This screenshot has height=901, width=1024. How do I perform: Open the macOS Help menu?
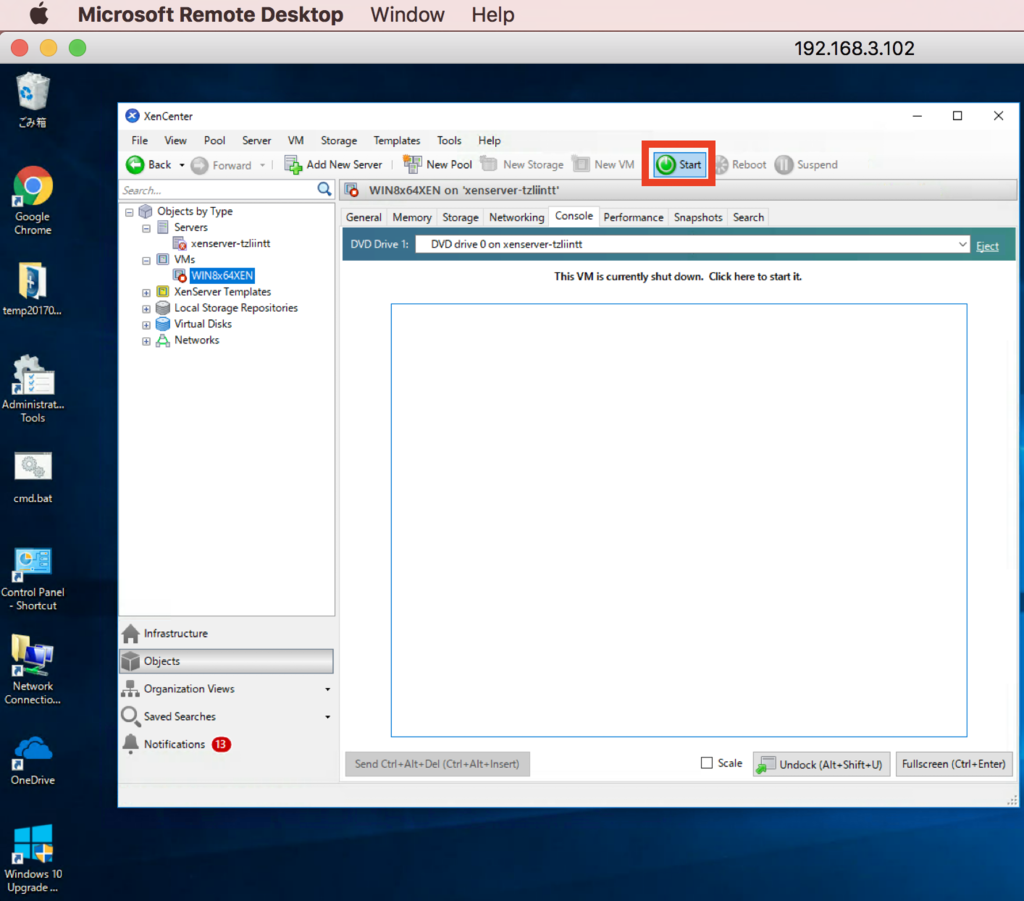point(493,14)
